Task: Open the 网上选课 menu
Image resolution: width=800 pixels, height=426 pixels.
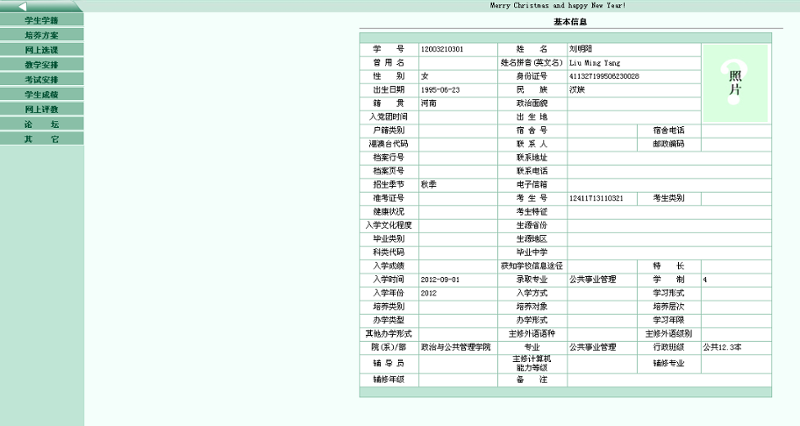Action: click(x=41, y=50)
